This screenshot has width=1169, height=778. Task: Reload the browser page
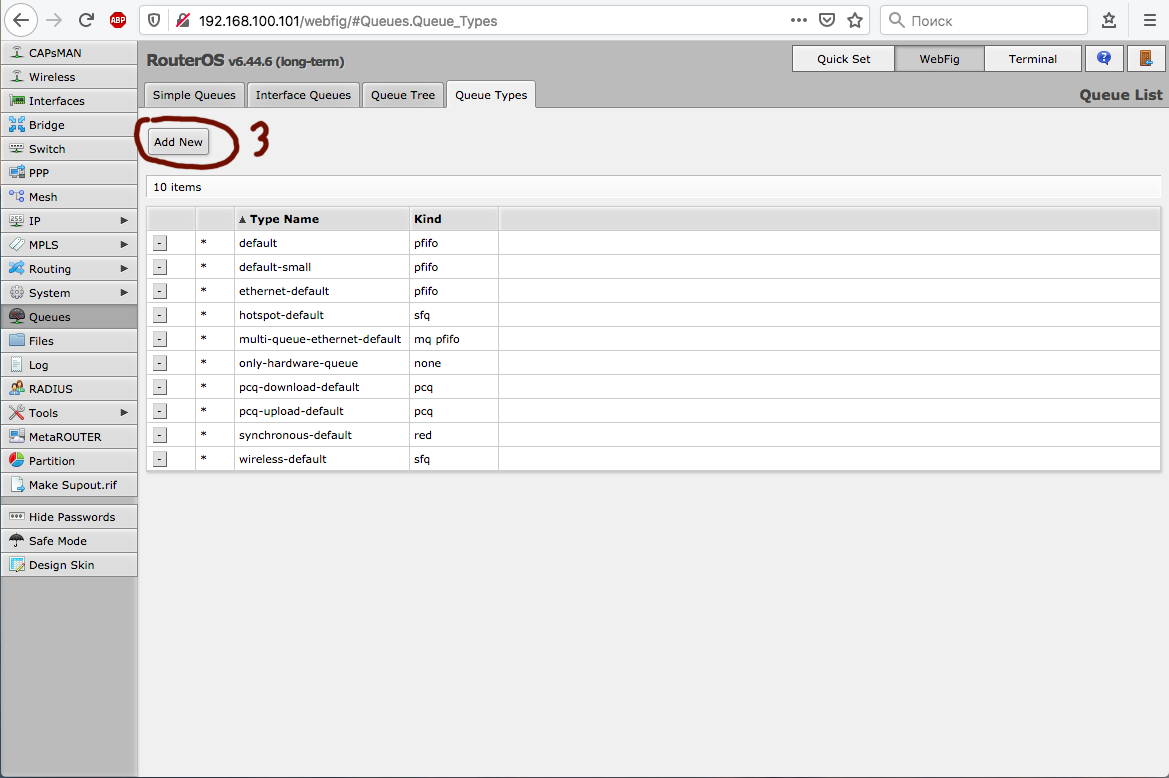(x=86, y=20)
